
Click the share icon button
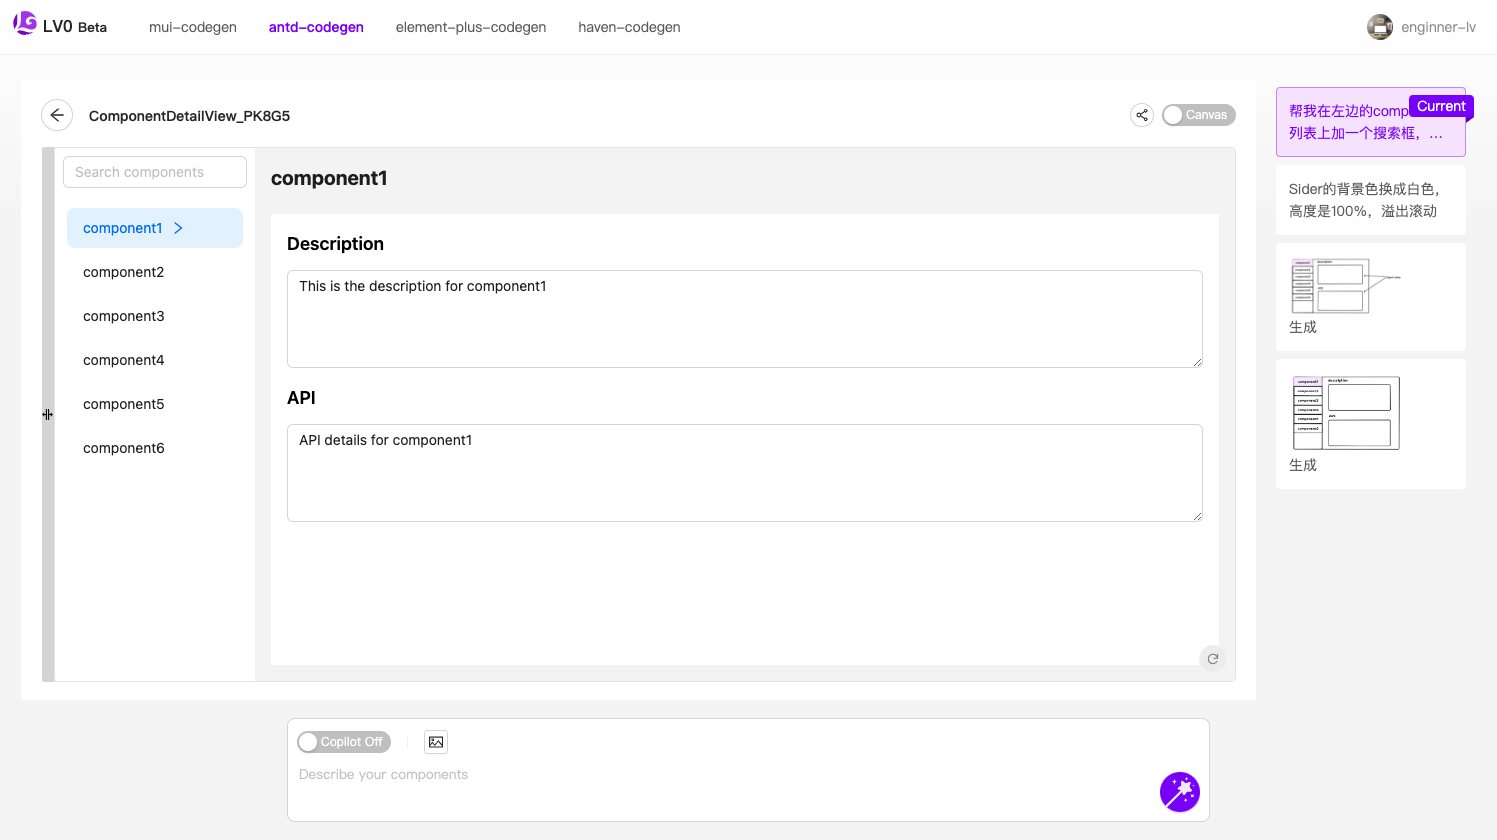point(1141,115)
